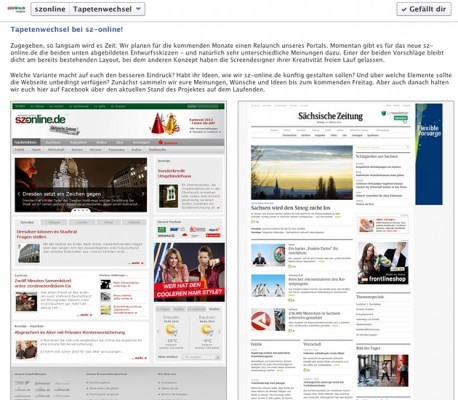This screenshot has width=458, height=400.
Task: Click green newsletter button near masthead
Action: coord(401,118)
